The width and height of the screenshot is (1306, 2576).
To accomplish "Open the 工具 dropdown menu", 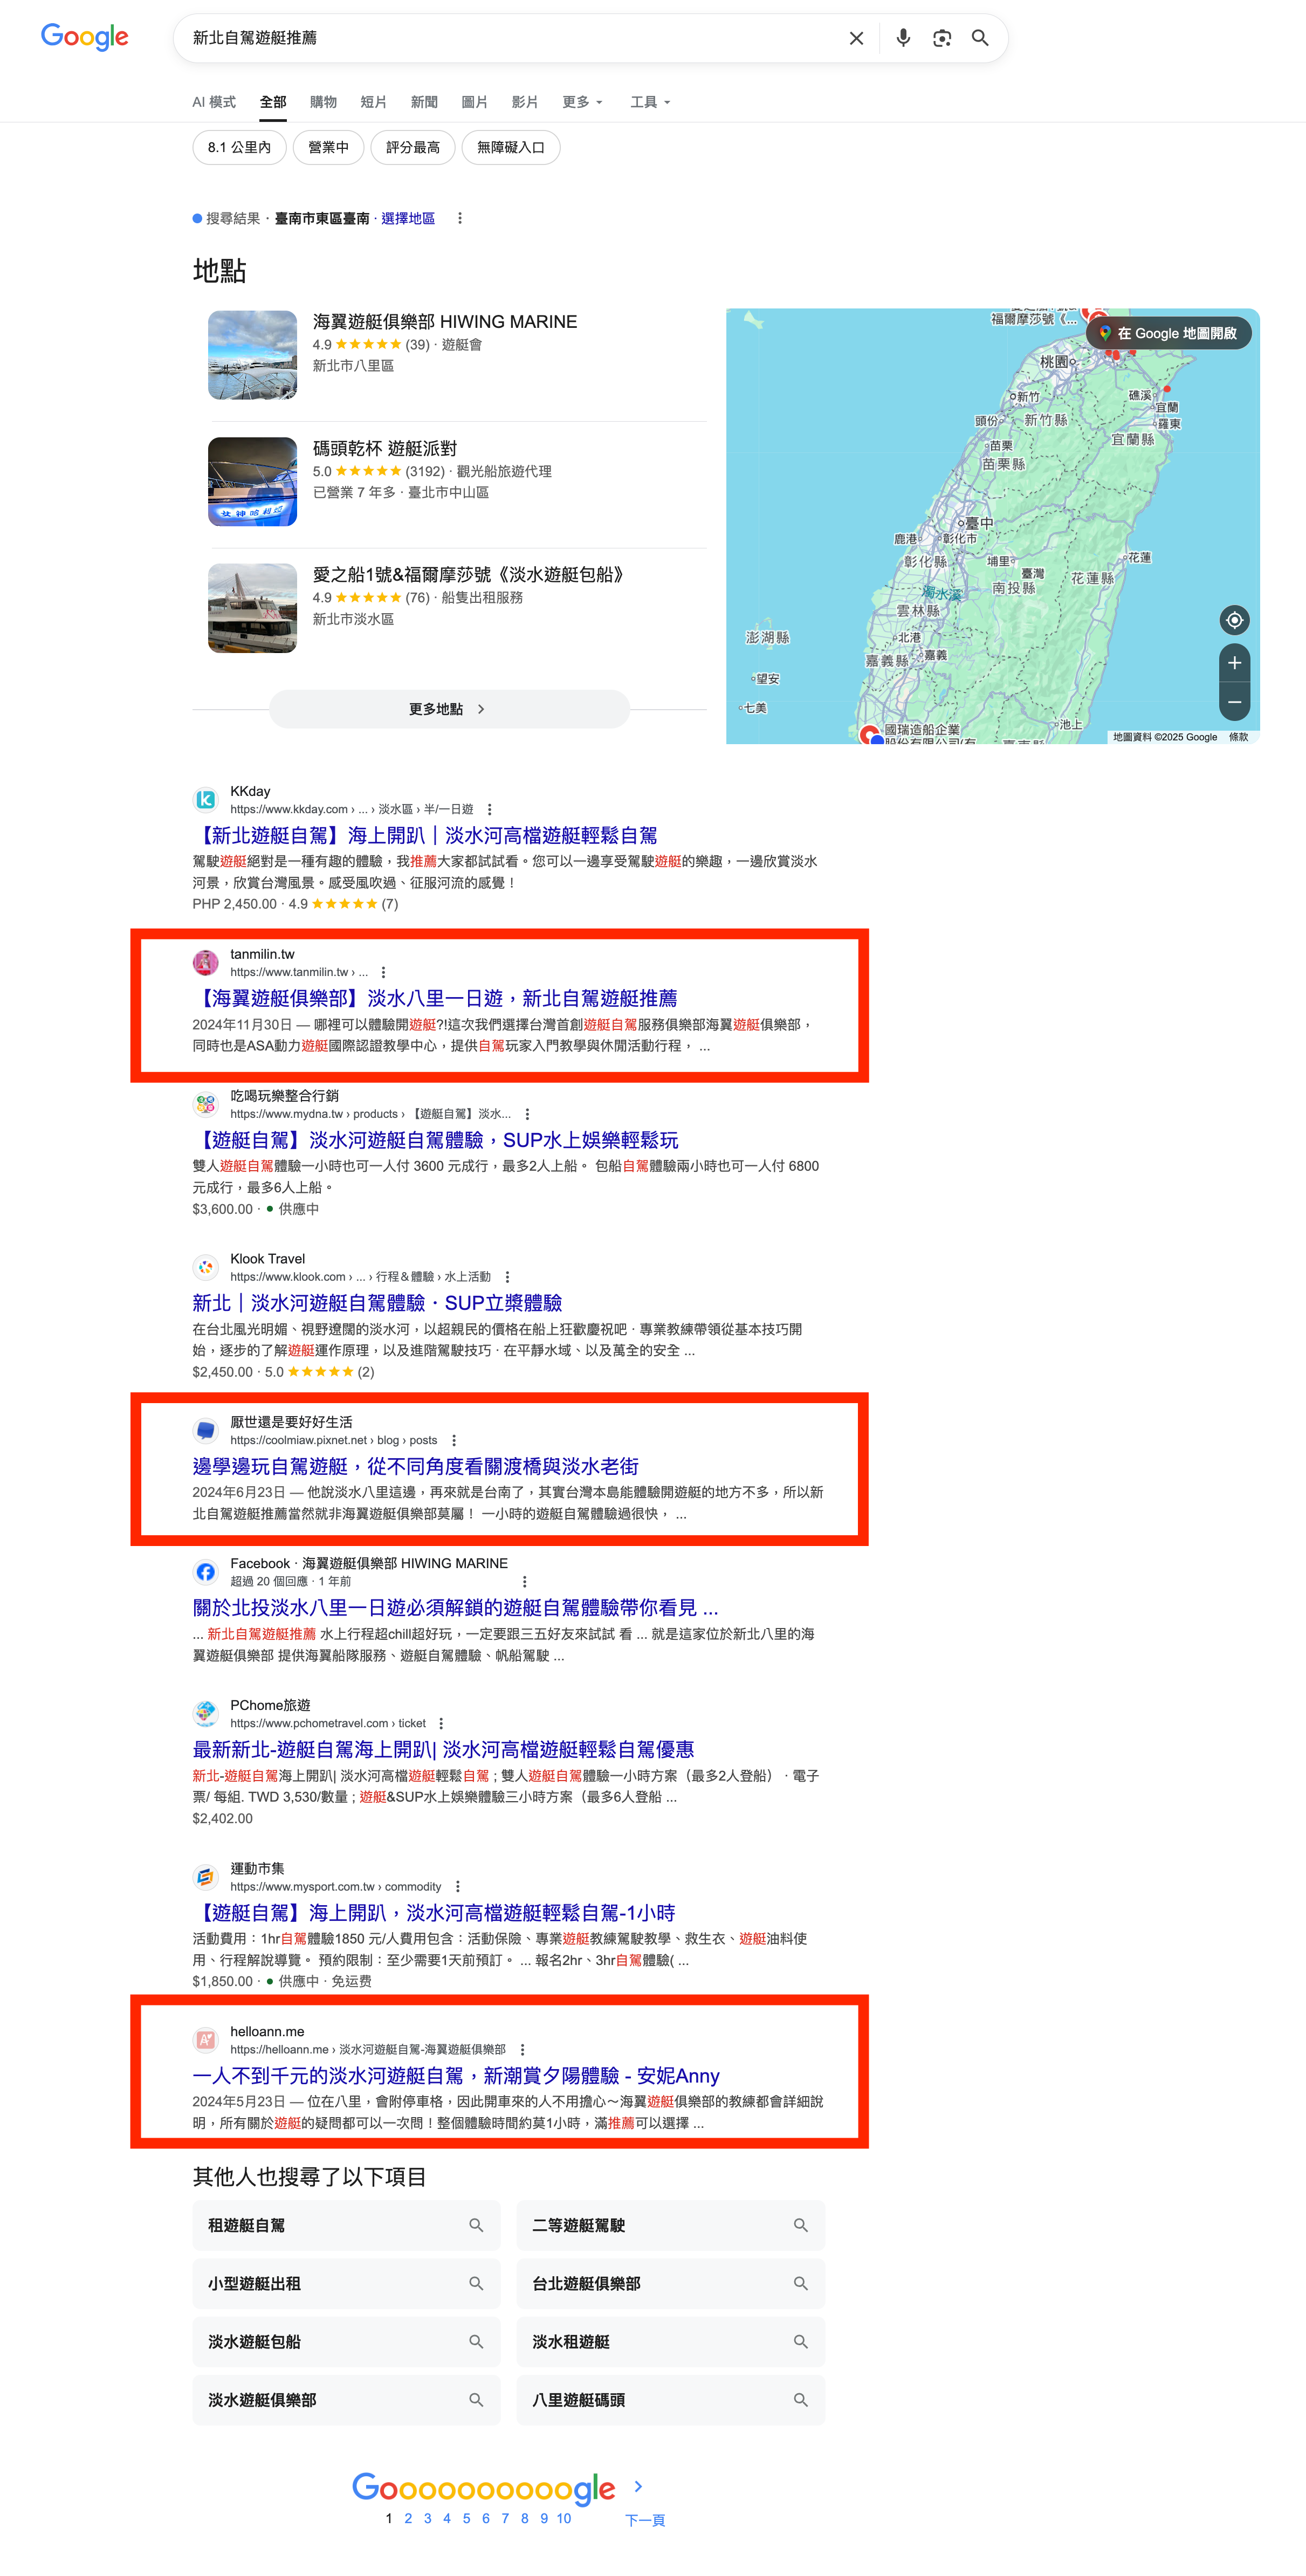I will pos(650,102).
